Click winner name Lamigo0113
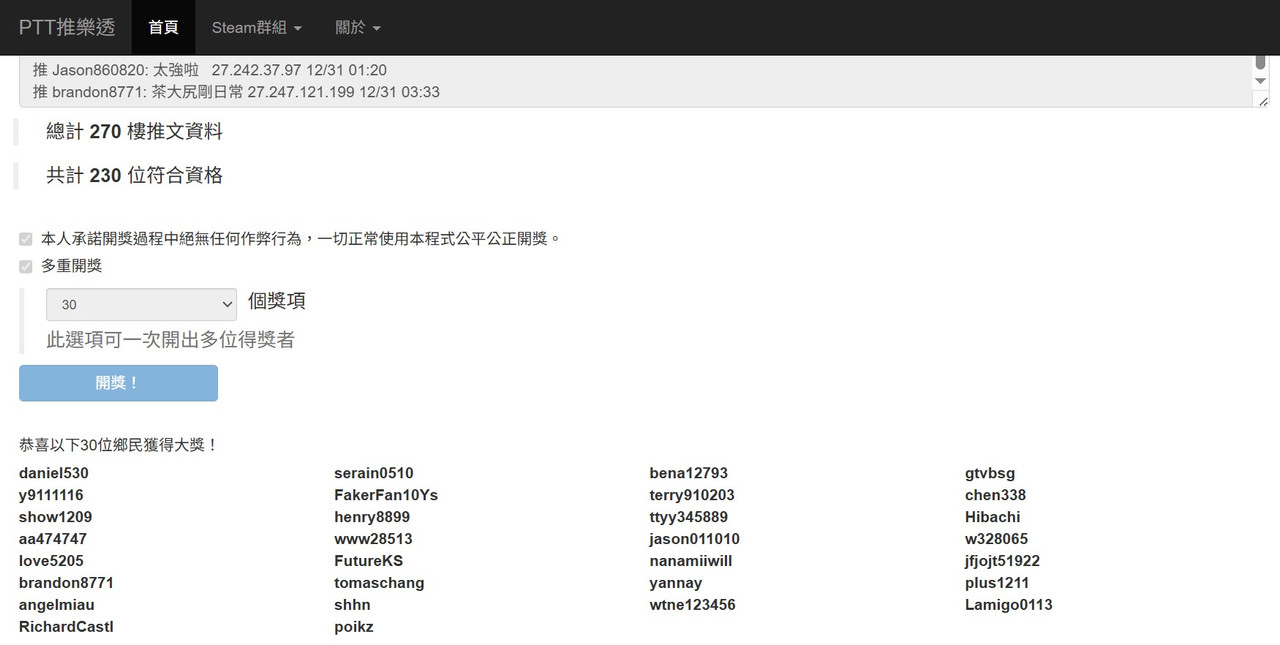 tap(1009, 605)
